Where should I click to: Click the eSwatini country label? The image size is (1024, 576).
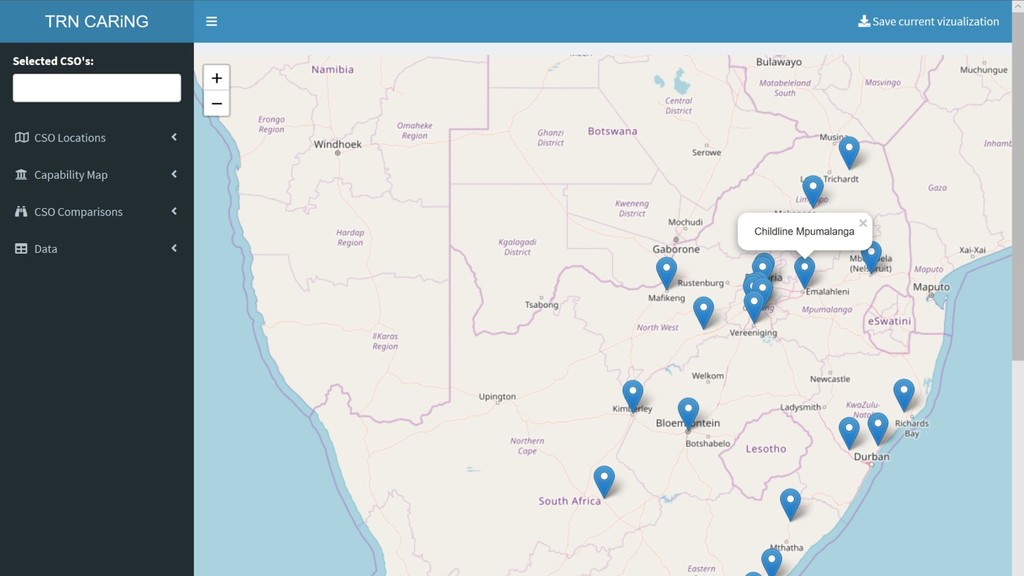pos(889,321)
